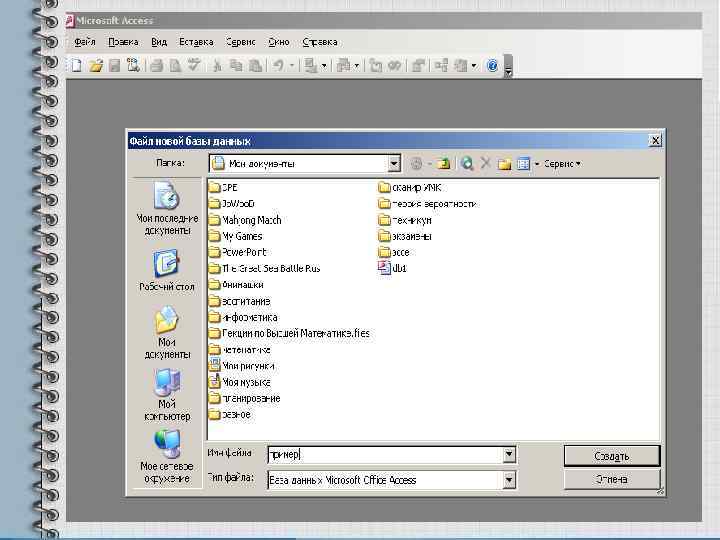Open the Мои документы sidebar shortcut

[167, 332]
